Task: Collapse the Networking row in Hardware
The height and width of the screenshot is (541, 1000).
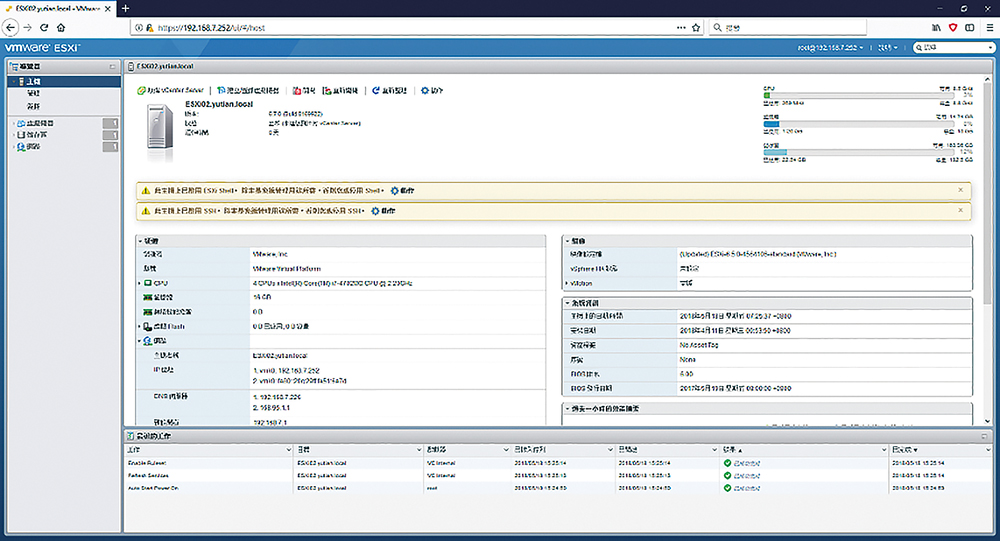Action: 140,341
